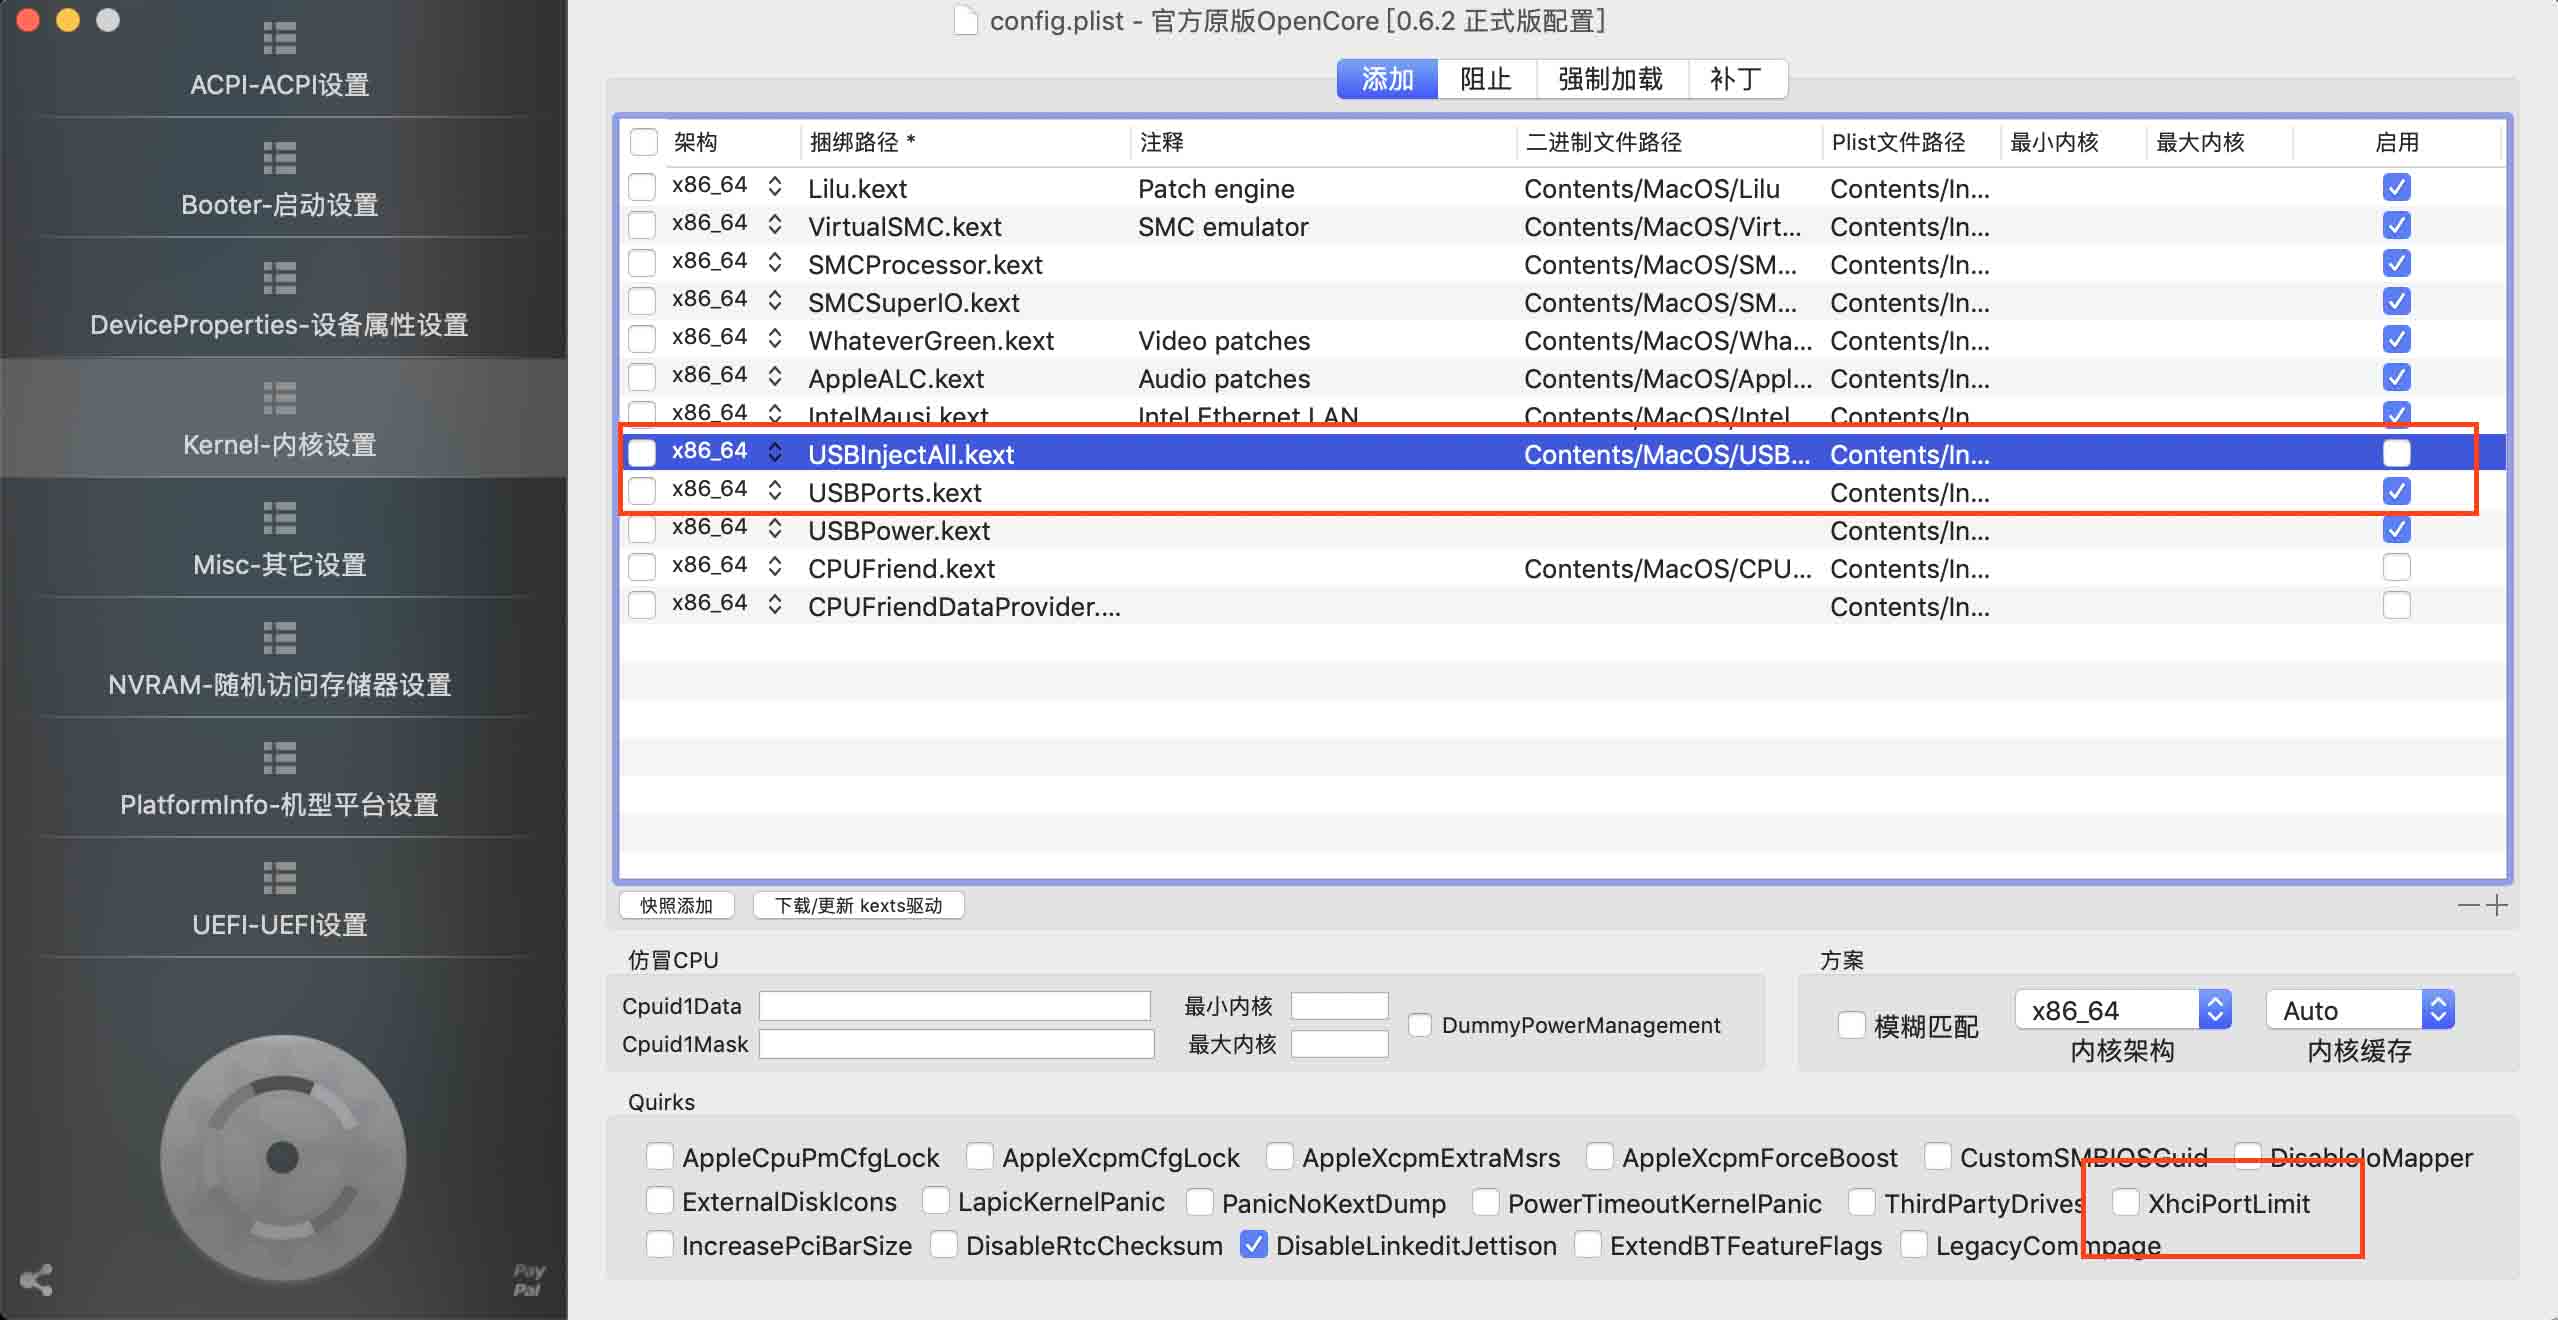Uncheck DisableLinkeditJettison quirk
Image resolution: width=2558 pixels, height=1320 pixels.
pyautogui.click(x=1253, y=1245)
